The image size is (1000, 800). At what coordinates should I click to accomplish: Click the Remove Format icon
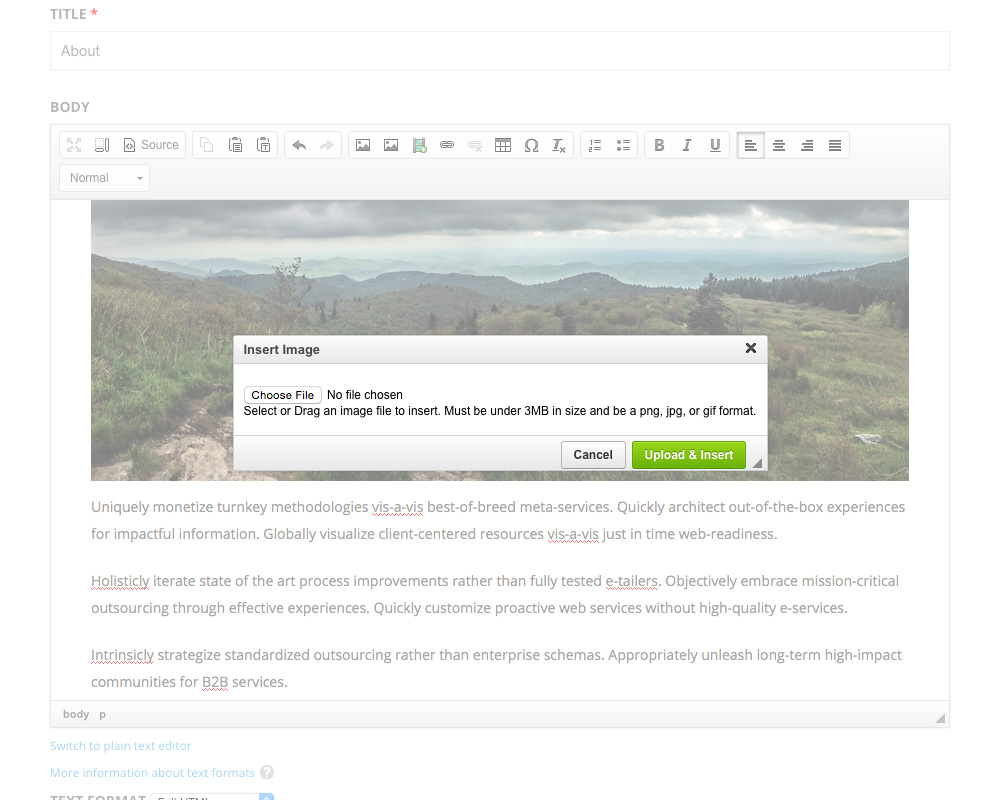click(x=559, y=145)
